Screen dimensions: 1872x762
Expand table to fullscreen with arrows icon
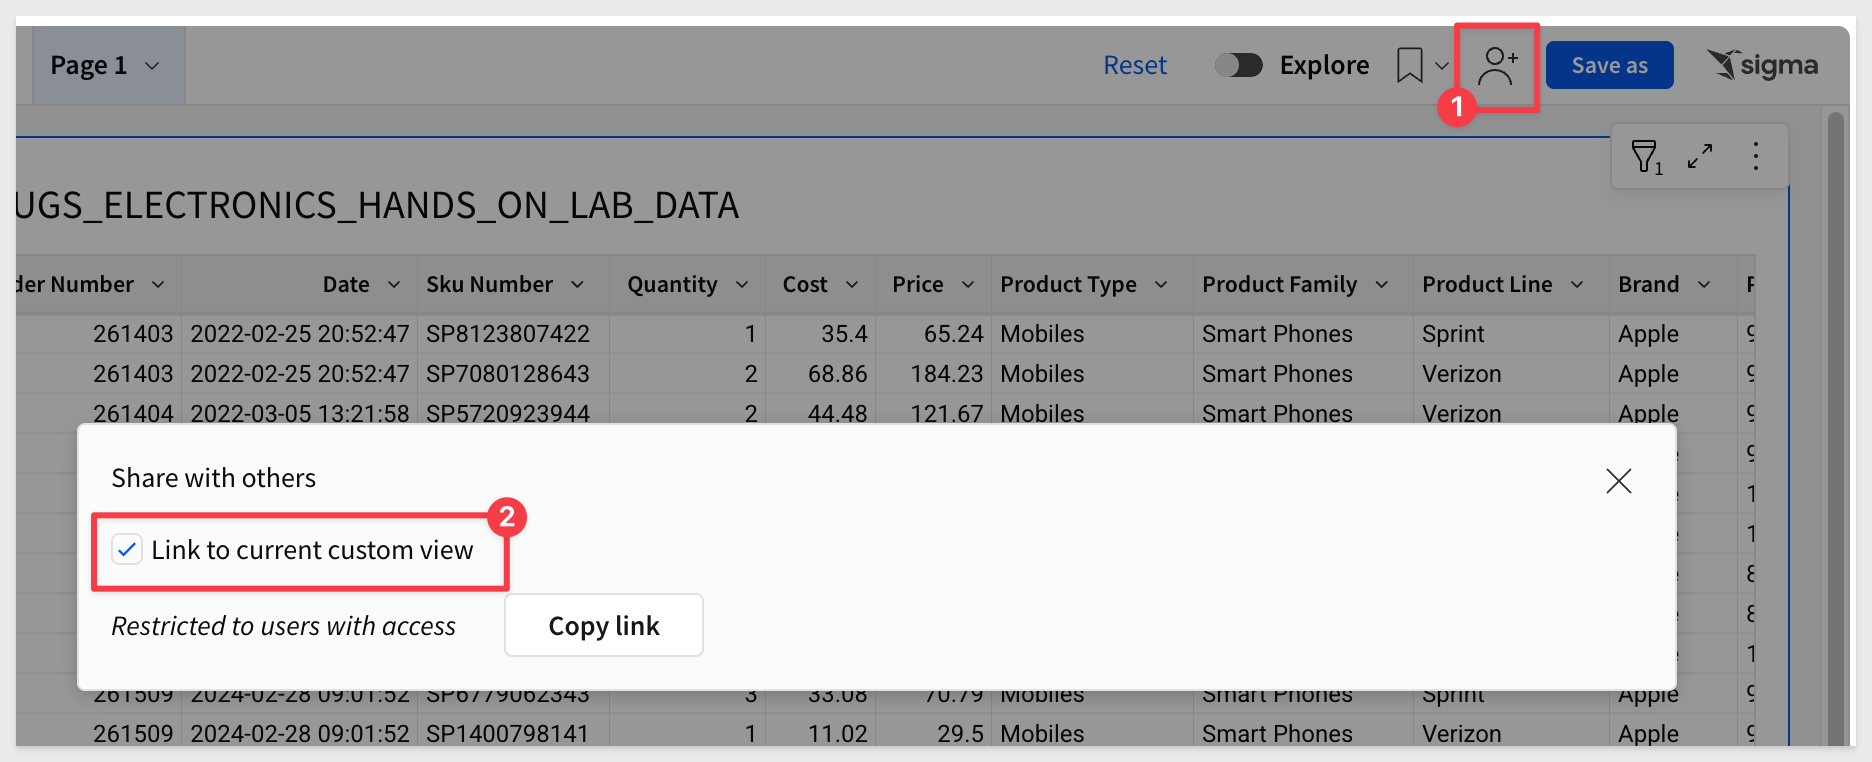point(1700,156)
